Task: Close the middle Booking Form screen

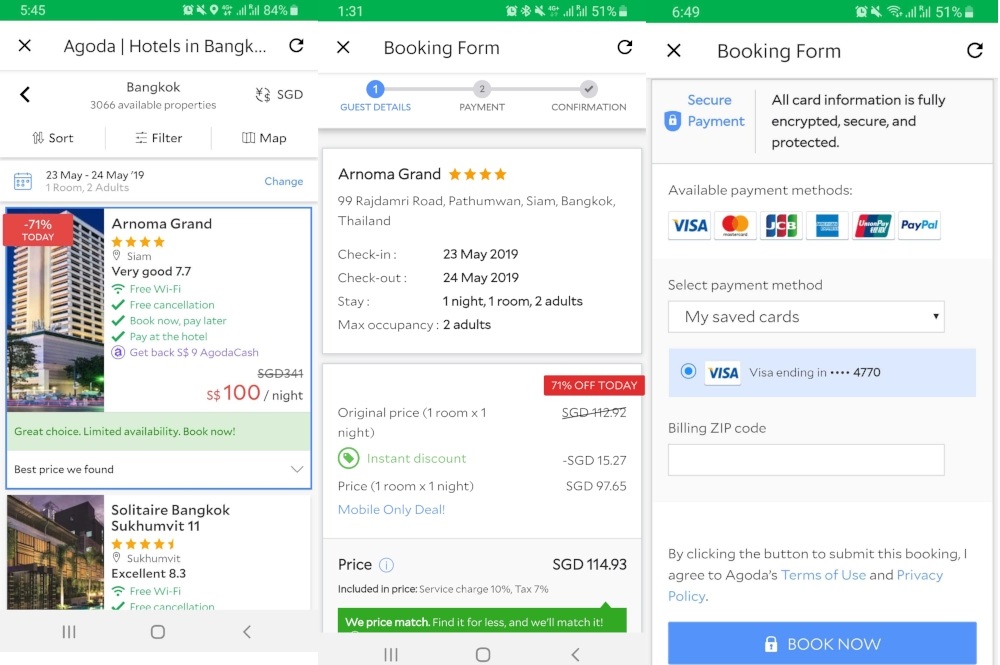Action: pyautogui.click(x=343, y=47)
